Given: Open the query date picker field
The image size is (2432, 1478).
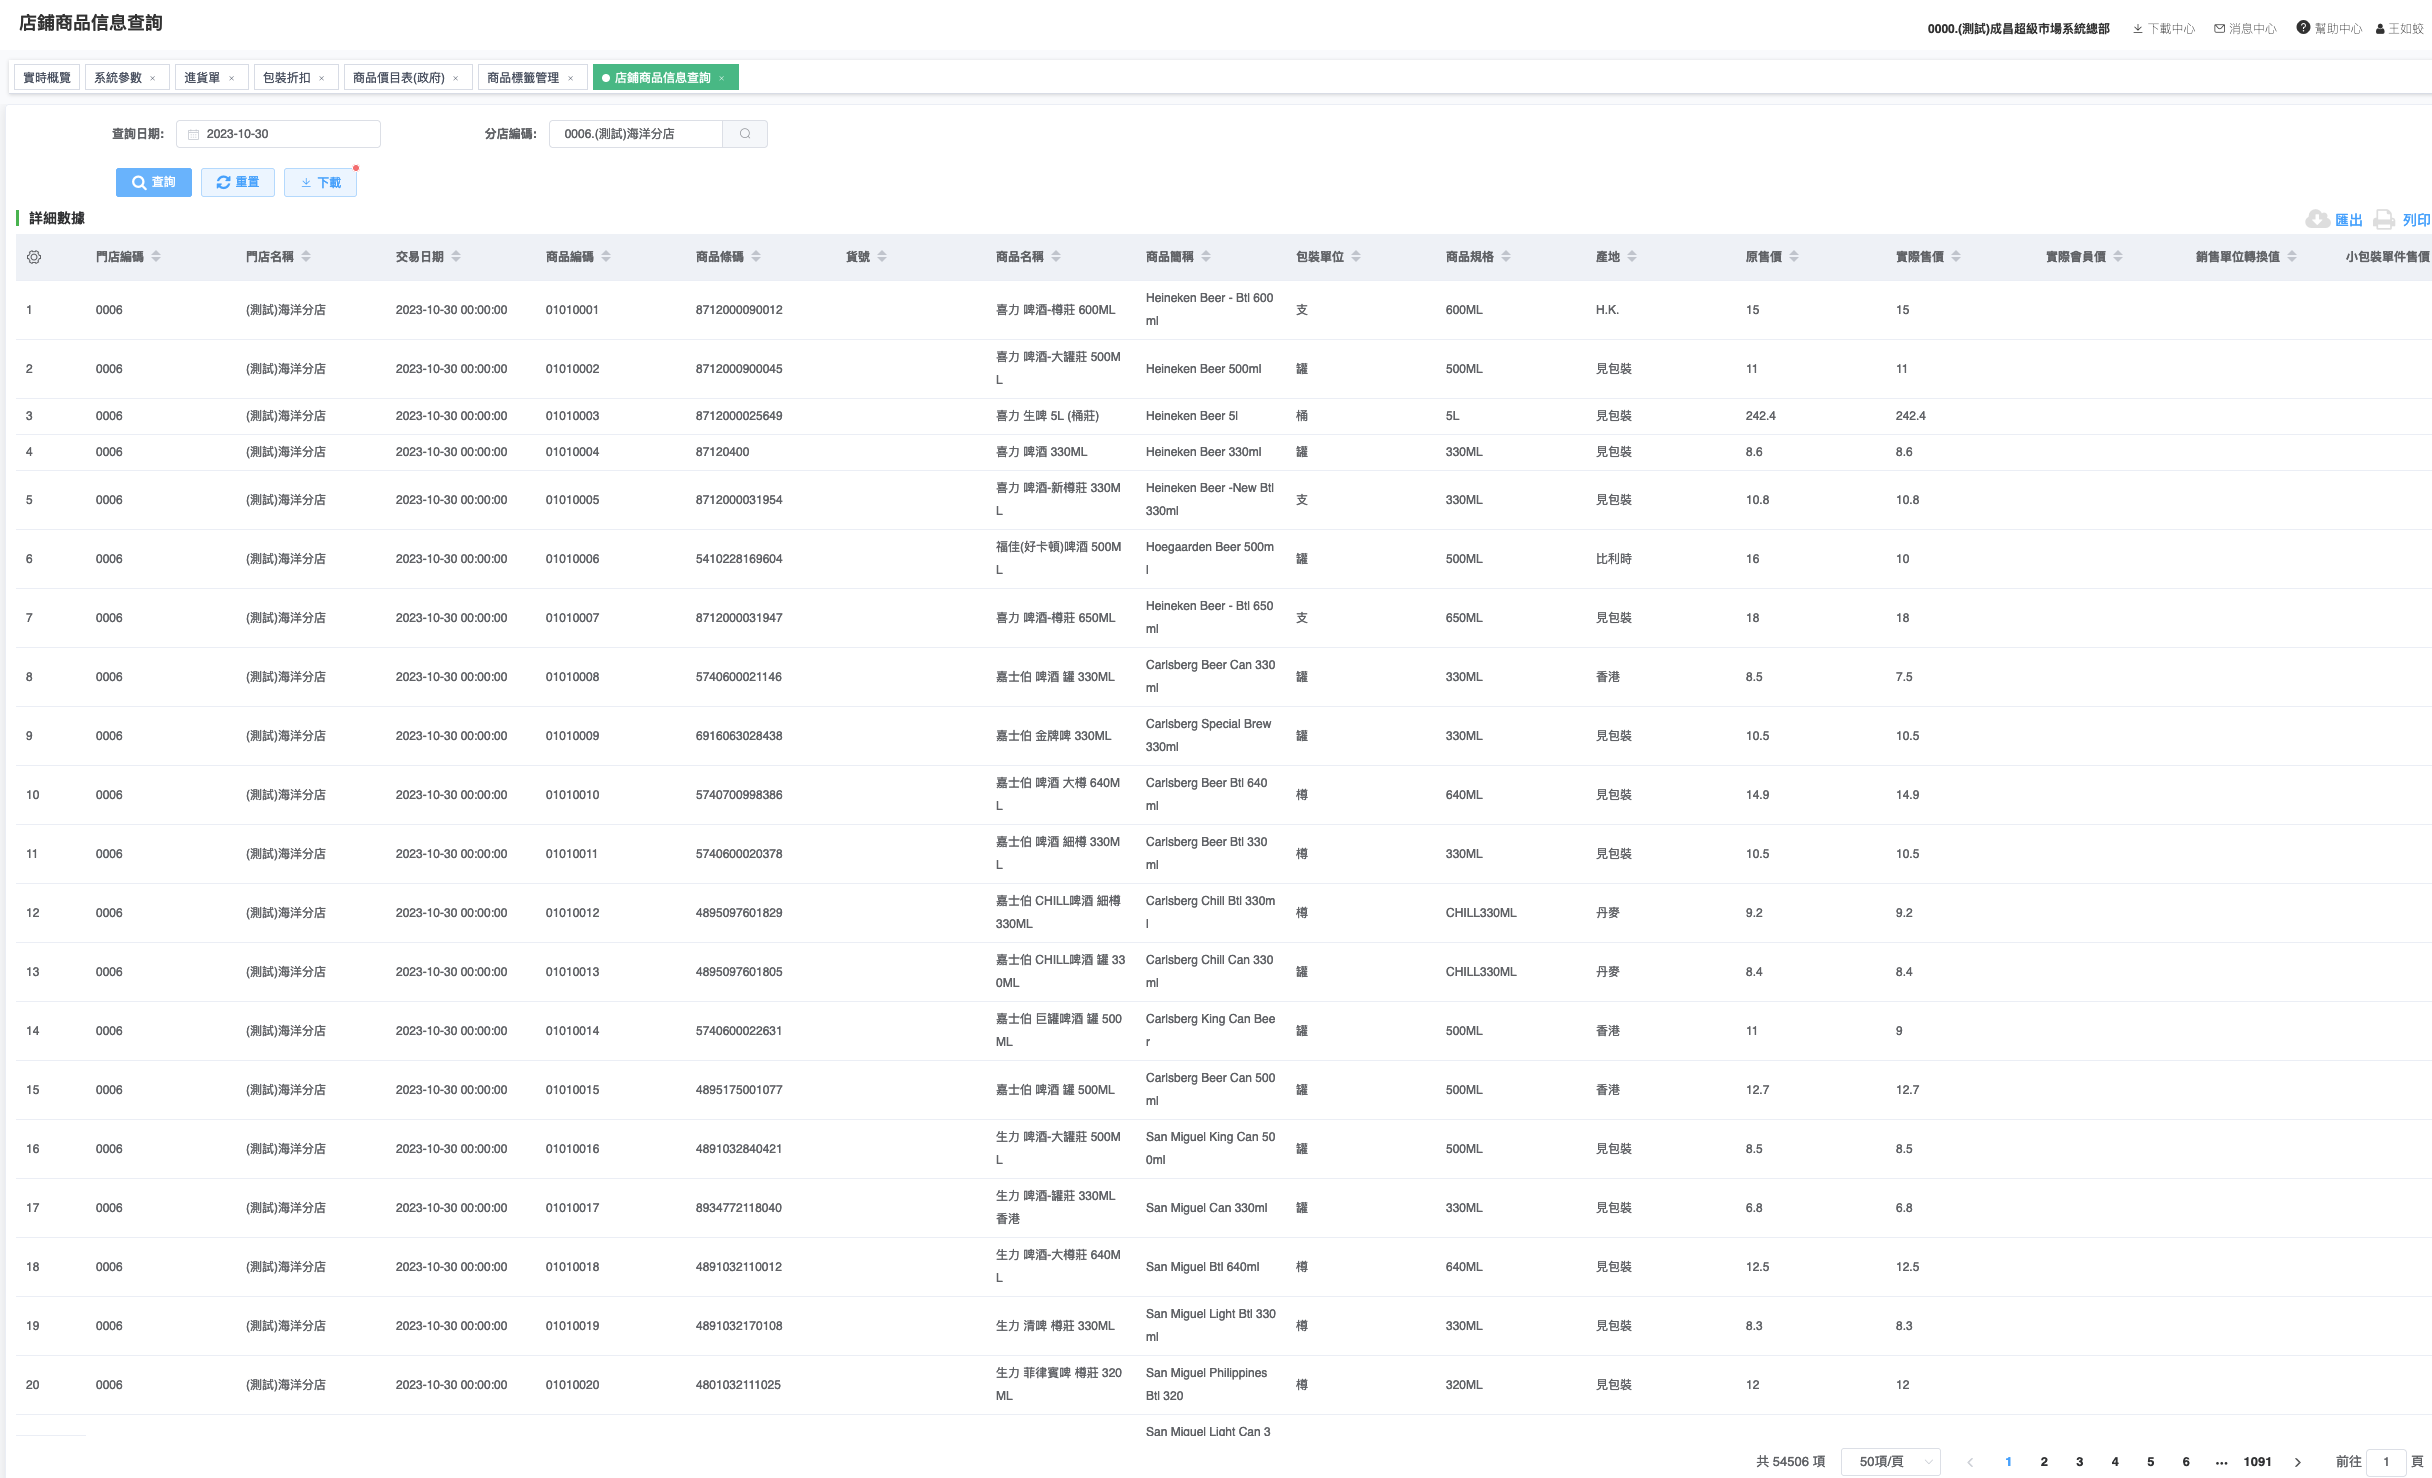Looking at the screenshot, I should pos(278,134).
